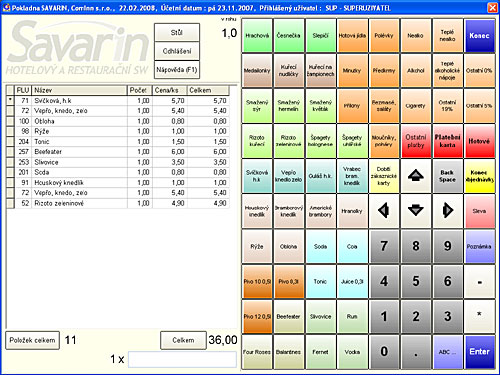Tap the decimal point keypad key
Image resolution: width=500 pixels, height=375 pixels.
[416, 352]
